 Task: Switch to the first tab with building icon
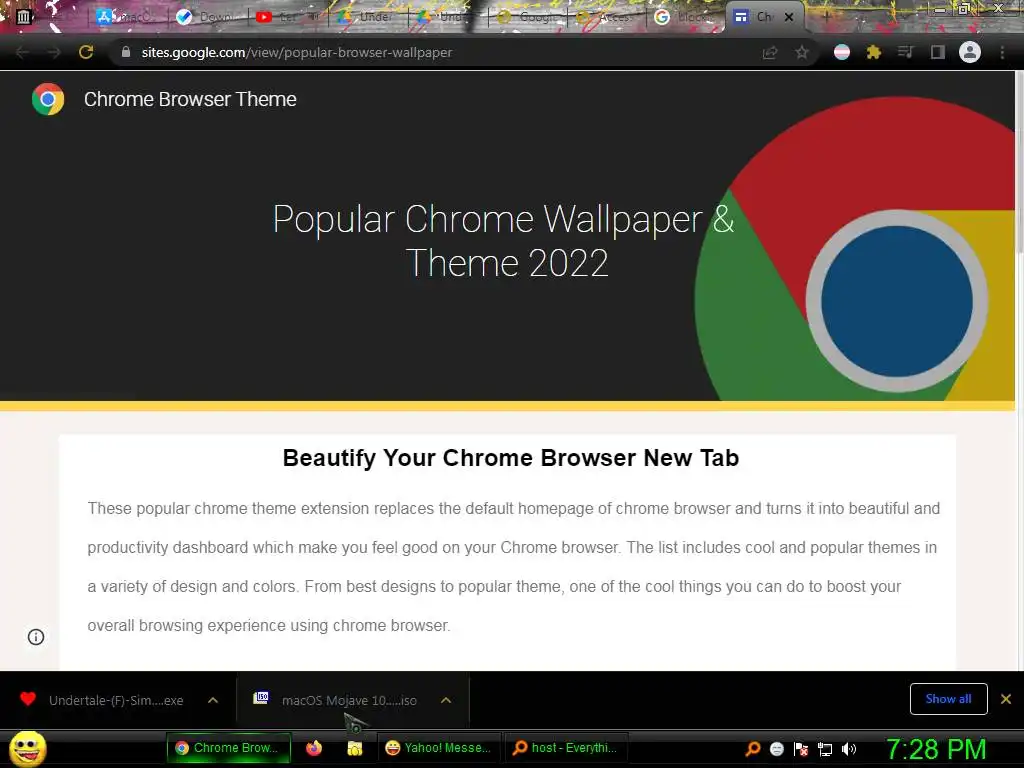24,17
